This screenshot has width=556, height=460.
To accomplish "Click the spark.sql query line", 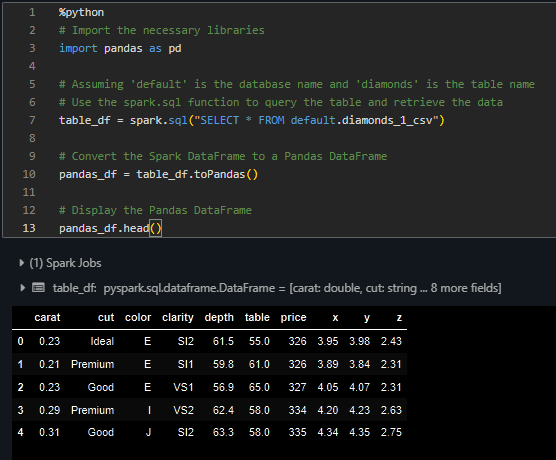I will 252,120.
